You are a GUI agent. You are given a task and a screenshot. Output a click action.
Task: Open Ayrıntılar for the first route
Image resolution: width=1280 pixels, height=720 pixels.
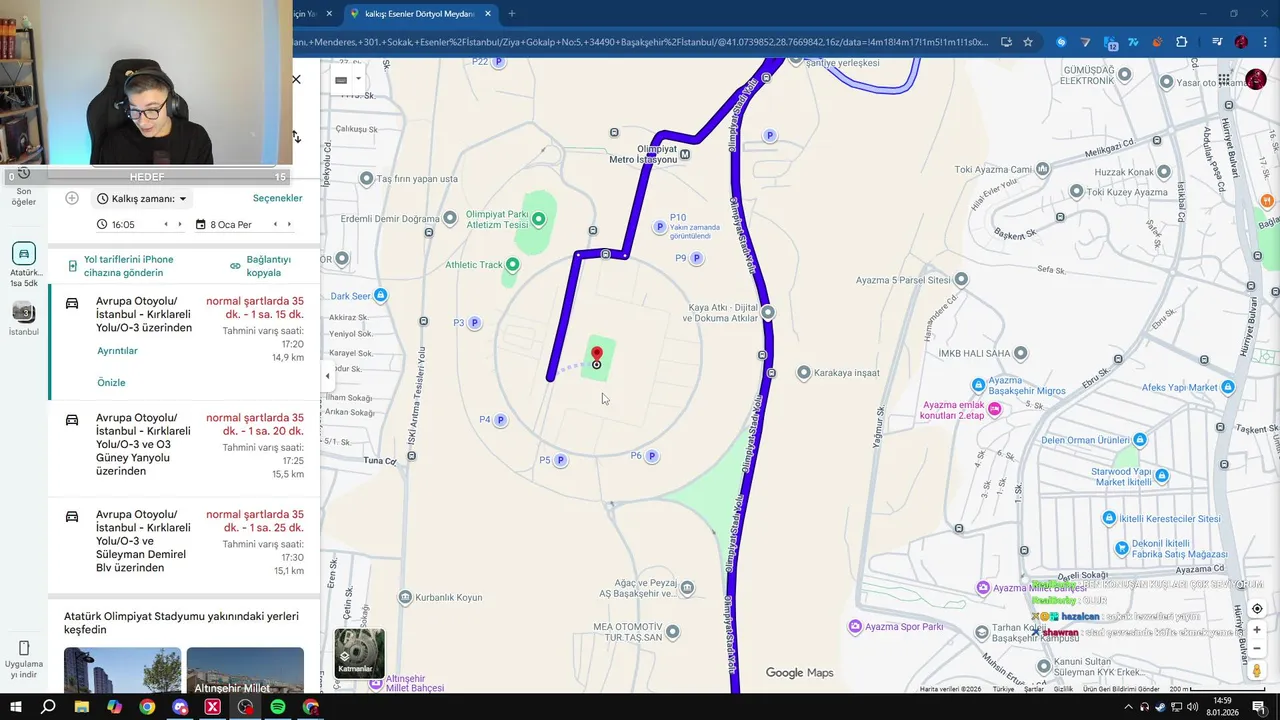[x=117, y=351]
